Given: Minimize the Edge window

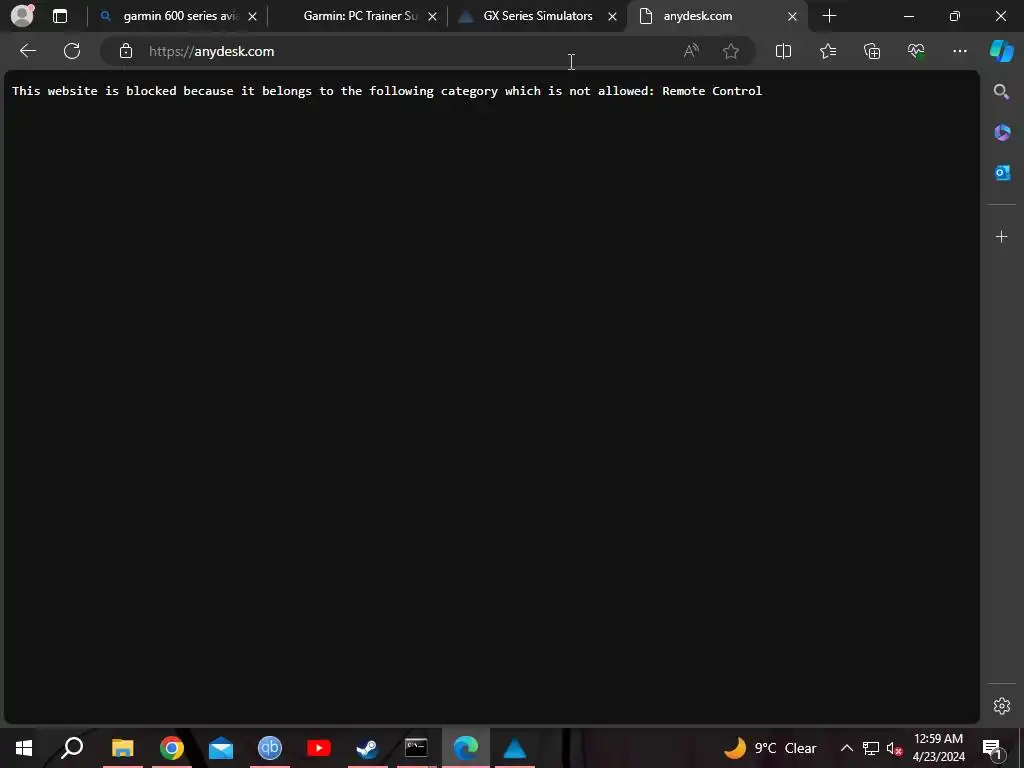Looking at the screenshot, I should click(x=908, y=16).
